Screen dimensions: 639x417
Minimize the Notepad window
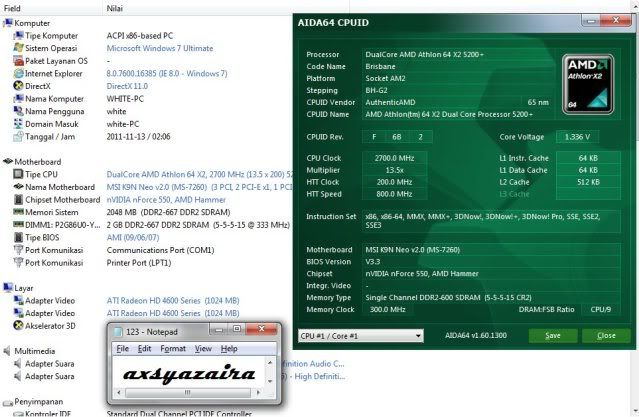point(219,329)
